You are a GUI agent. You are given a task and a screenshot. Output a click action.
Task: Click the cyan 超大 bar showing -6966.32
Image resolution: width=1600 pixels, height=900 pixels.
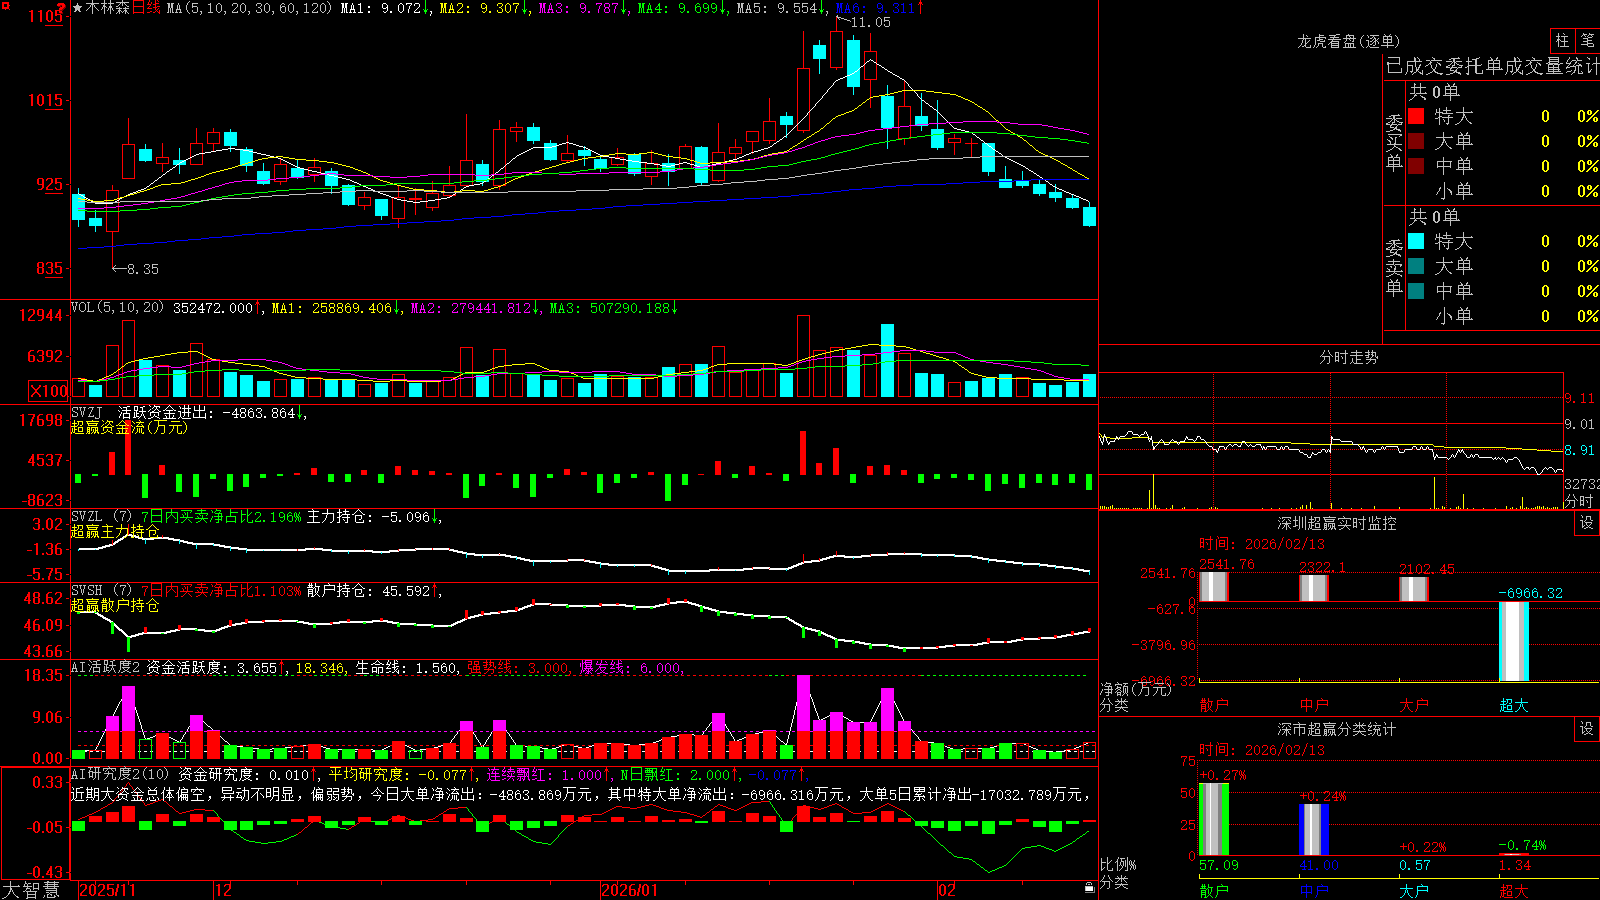pyautogui.click(x=1514, y=641)
